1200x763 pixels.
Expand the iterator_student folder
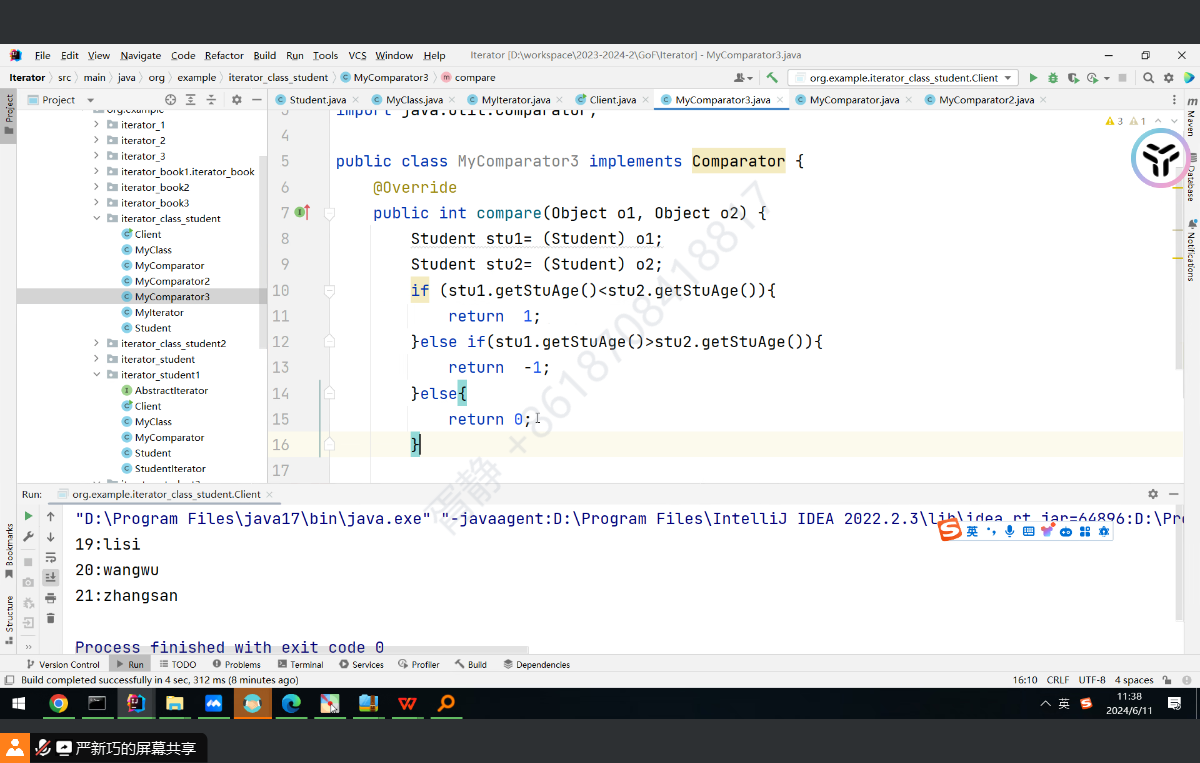[97, 359]
